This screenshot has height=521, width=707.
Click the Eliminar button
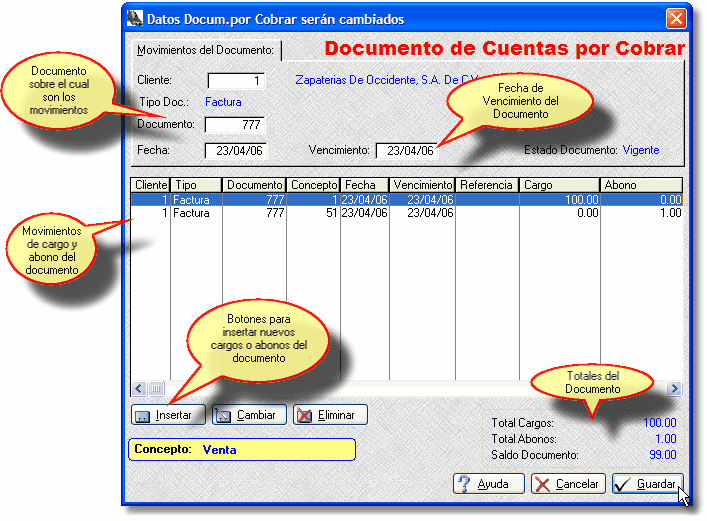331,414
